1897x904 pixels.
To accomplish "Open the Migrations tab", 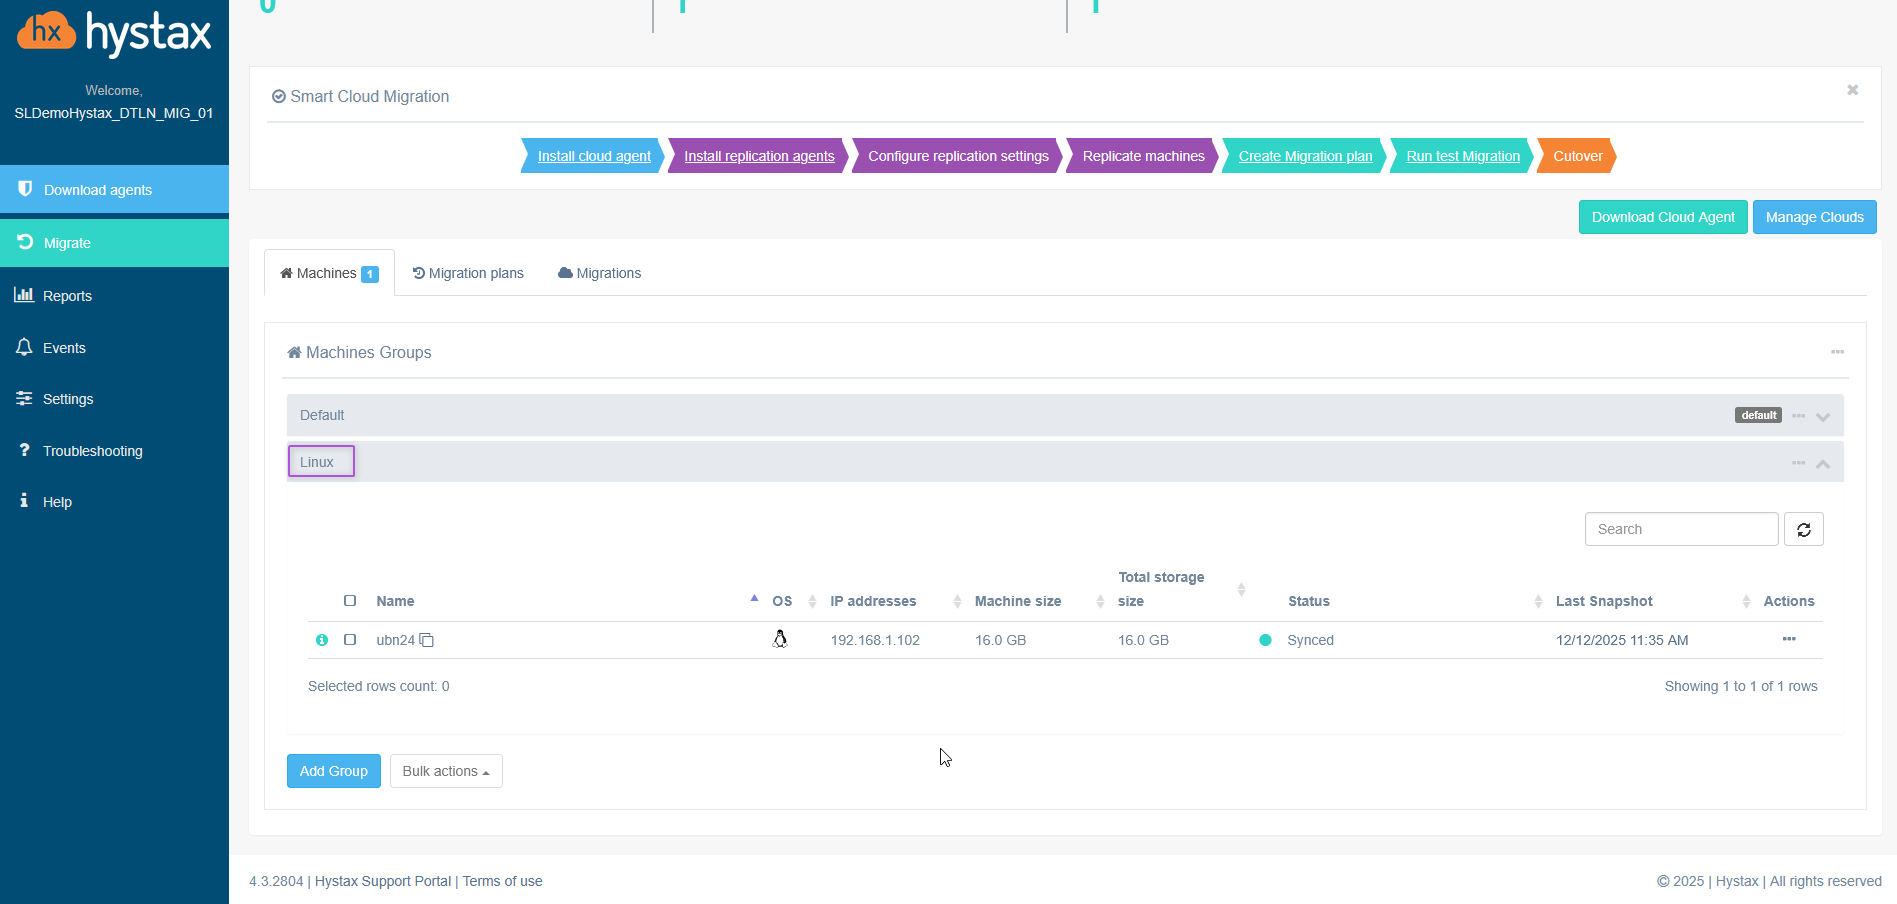I will click(x=600, y=273).
